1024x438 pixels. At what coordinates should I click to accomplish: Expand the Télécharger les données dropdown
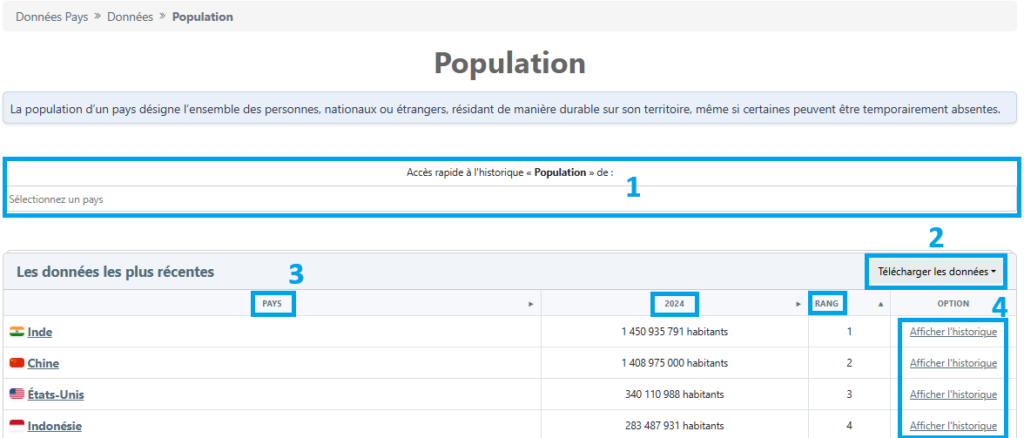pos(935,272)
